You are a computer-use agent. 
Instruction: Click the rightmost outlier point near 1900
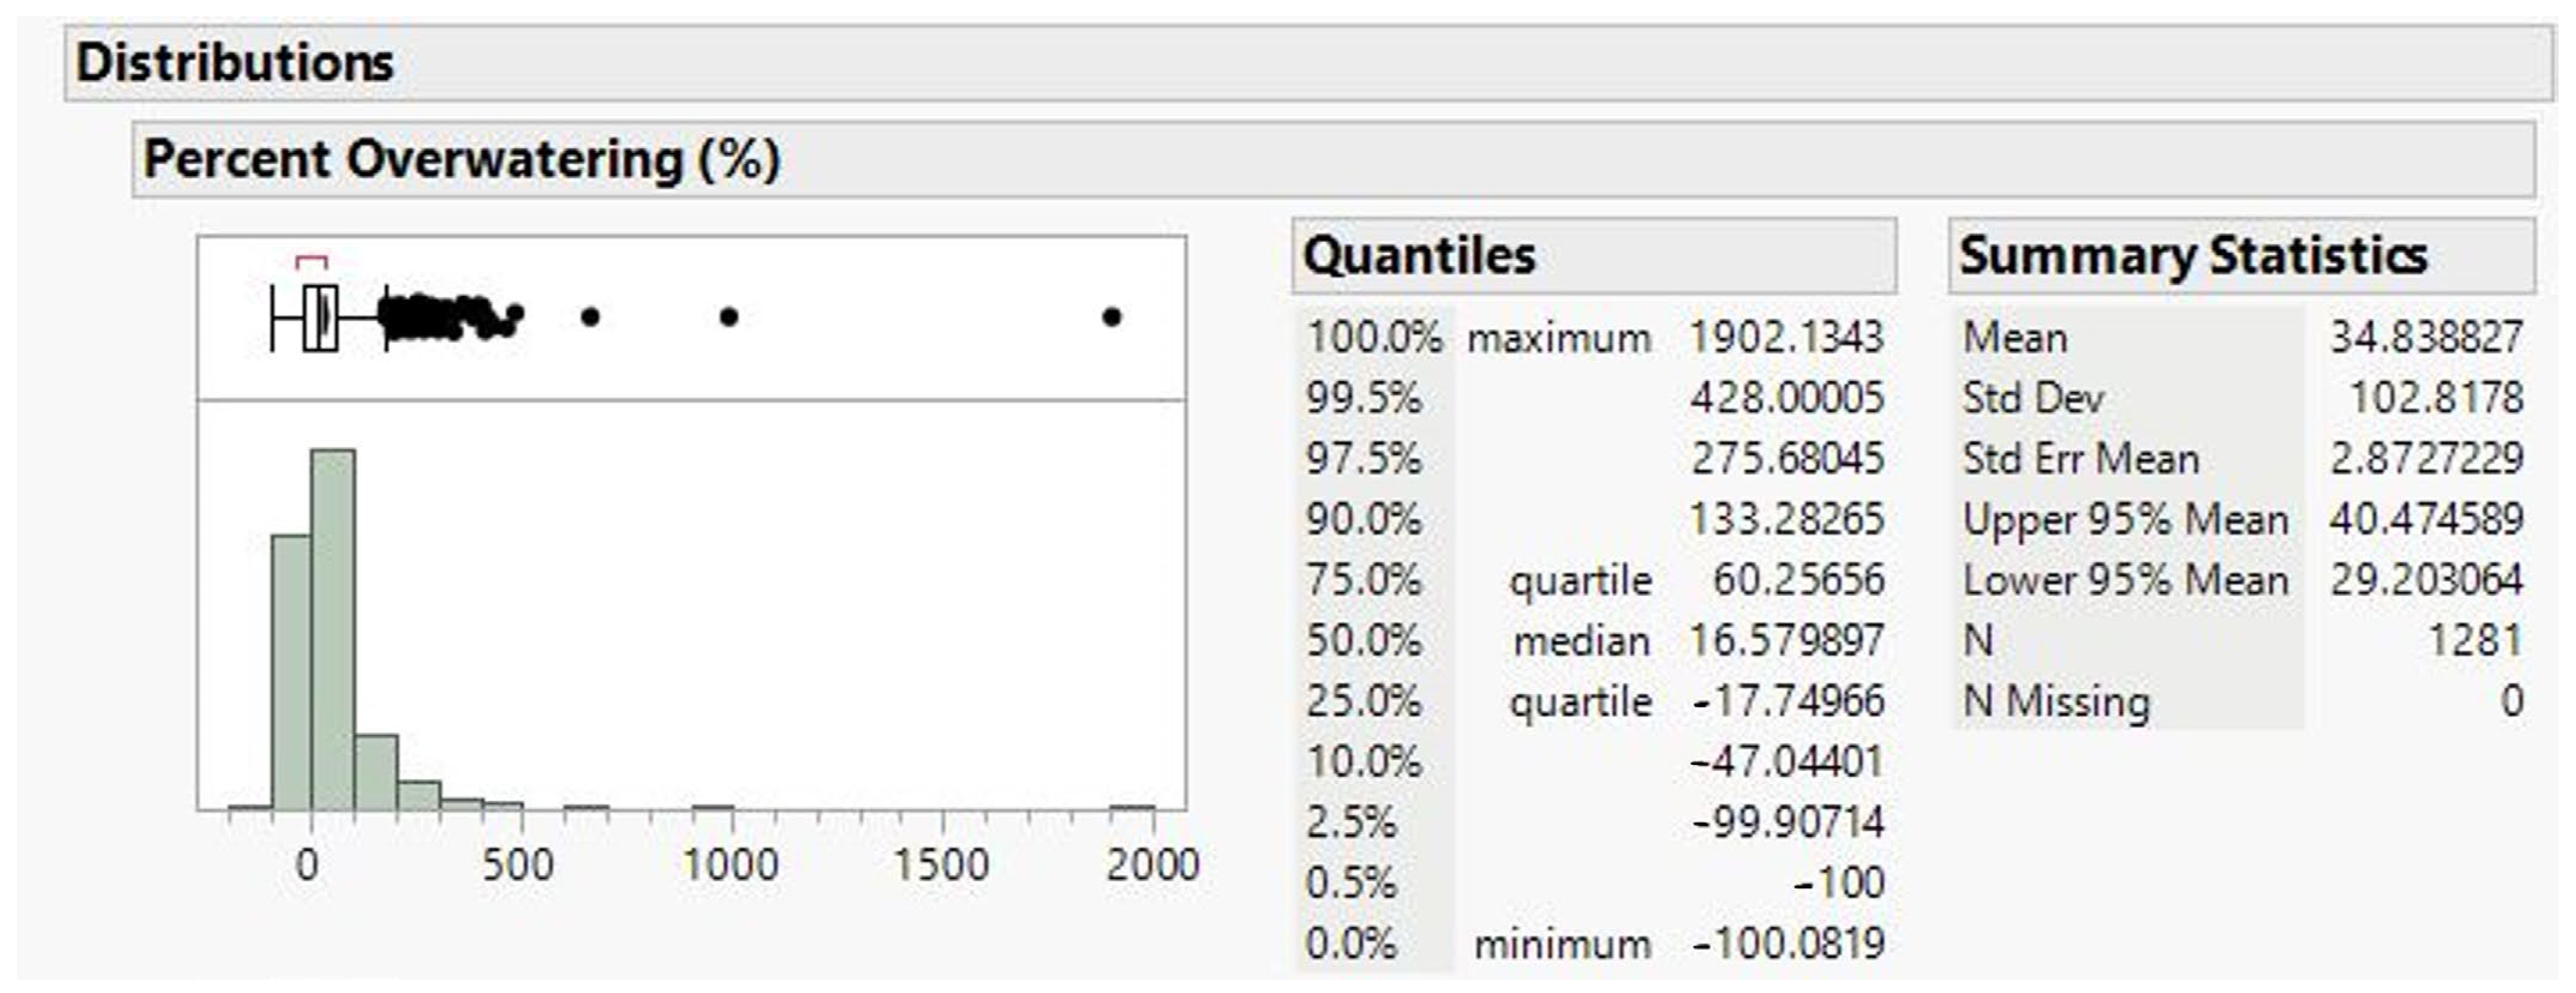point(1111,317)
